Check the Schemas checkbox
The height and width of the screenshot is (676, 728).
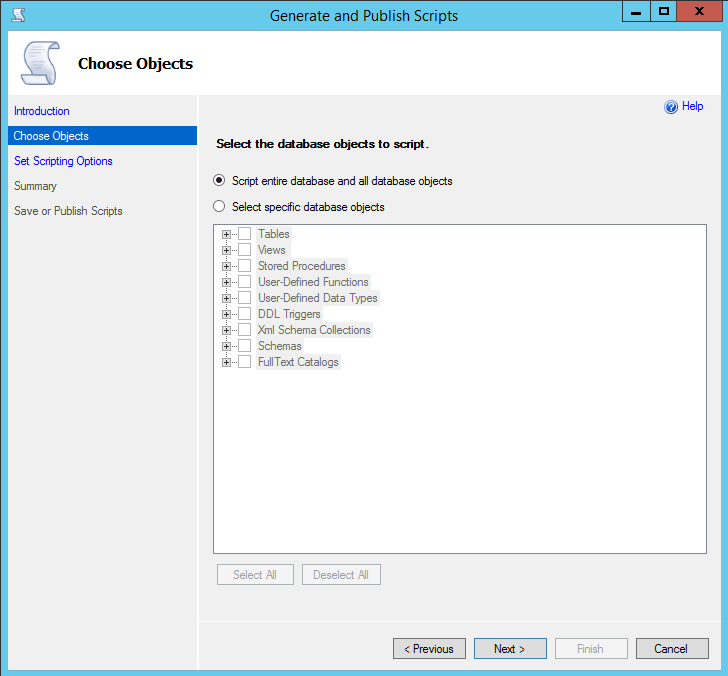point(245,346)
